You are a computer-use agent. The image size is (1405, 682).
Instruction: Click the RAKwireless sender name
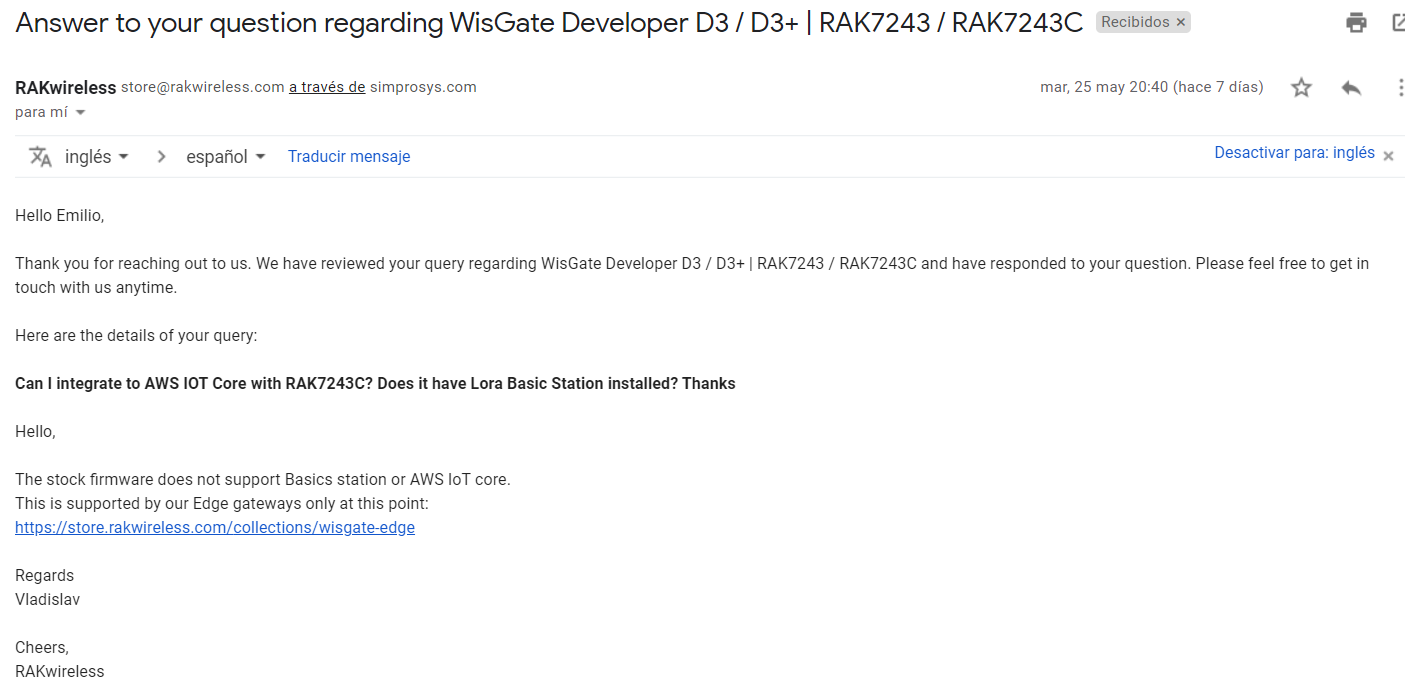66,88
